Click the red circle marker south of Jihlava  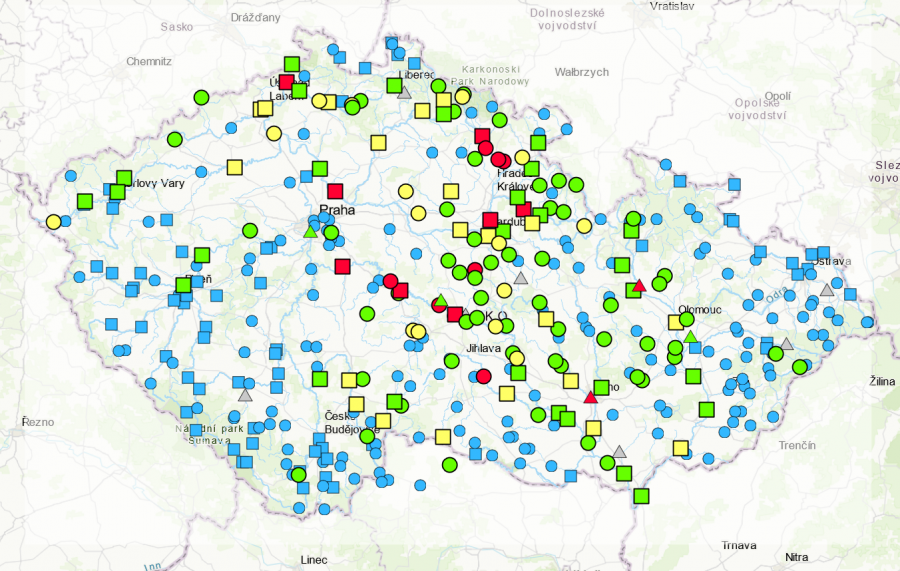484,376
